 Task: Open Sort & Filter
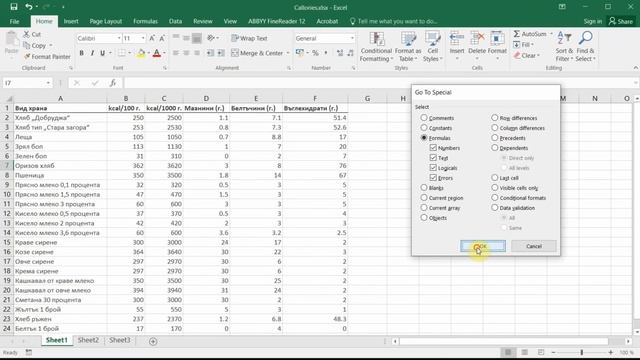[564, 47]
